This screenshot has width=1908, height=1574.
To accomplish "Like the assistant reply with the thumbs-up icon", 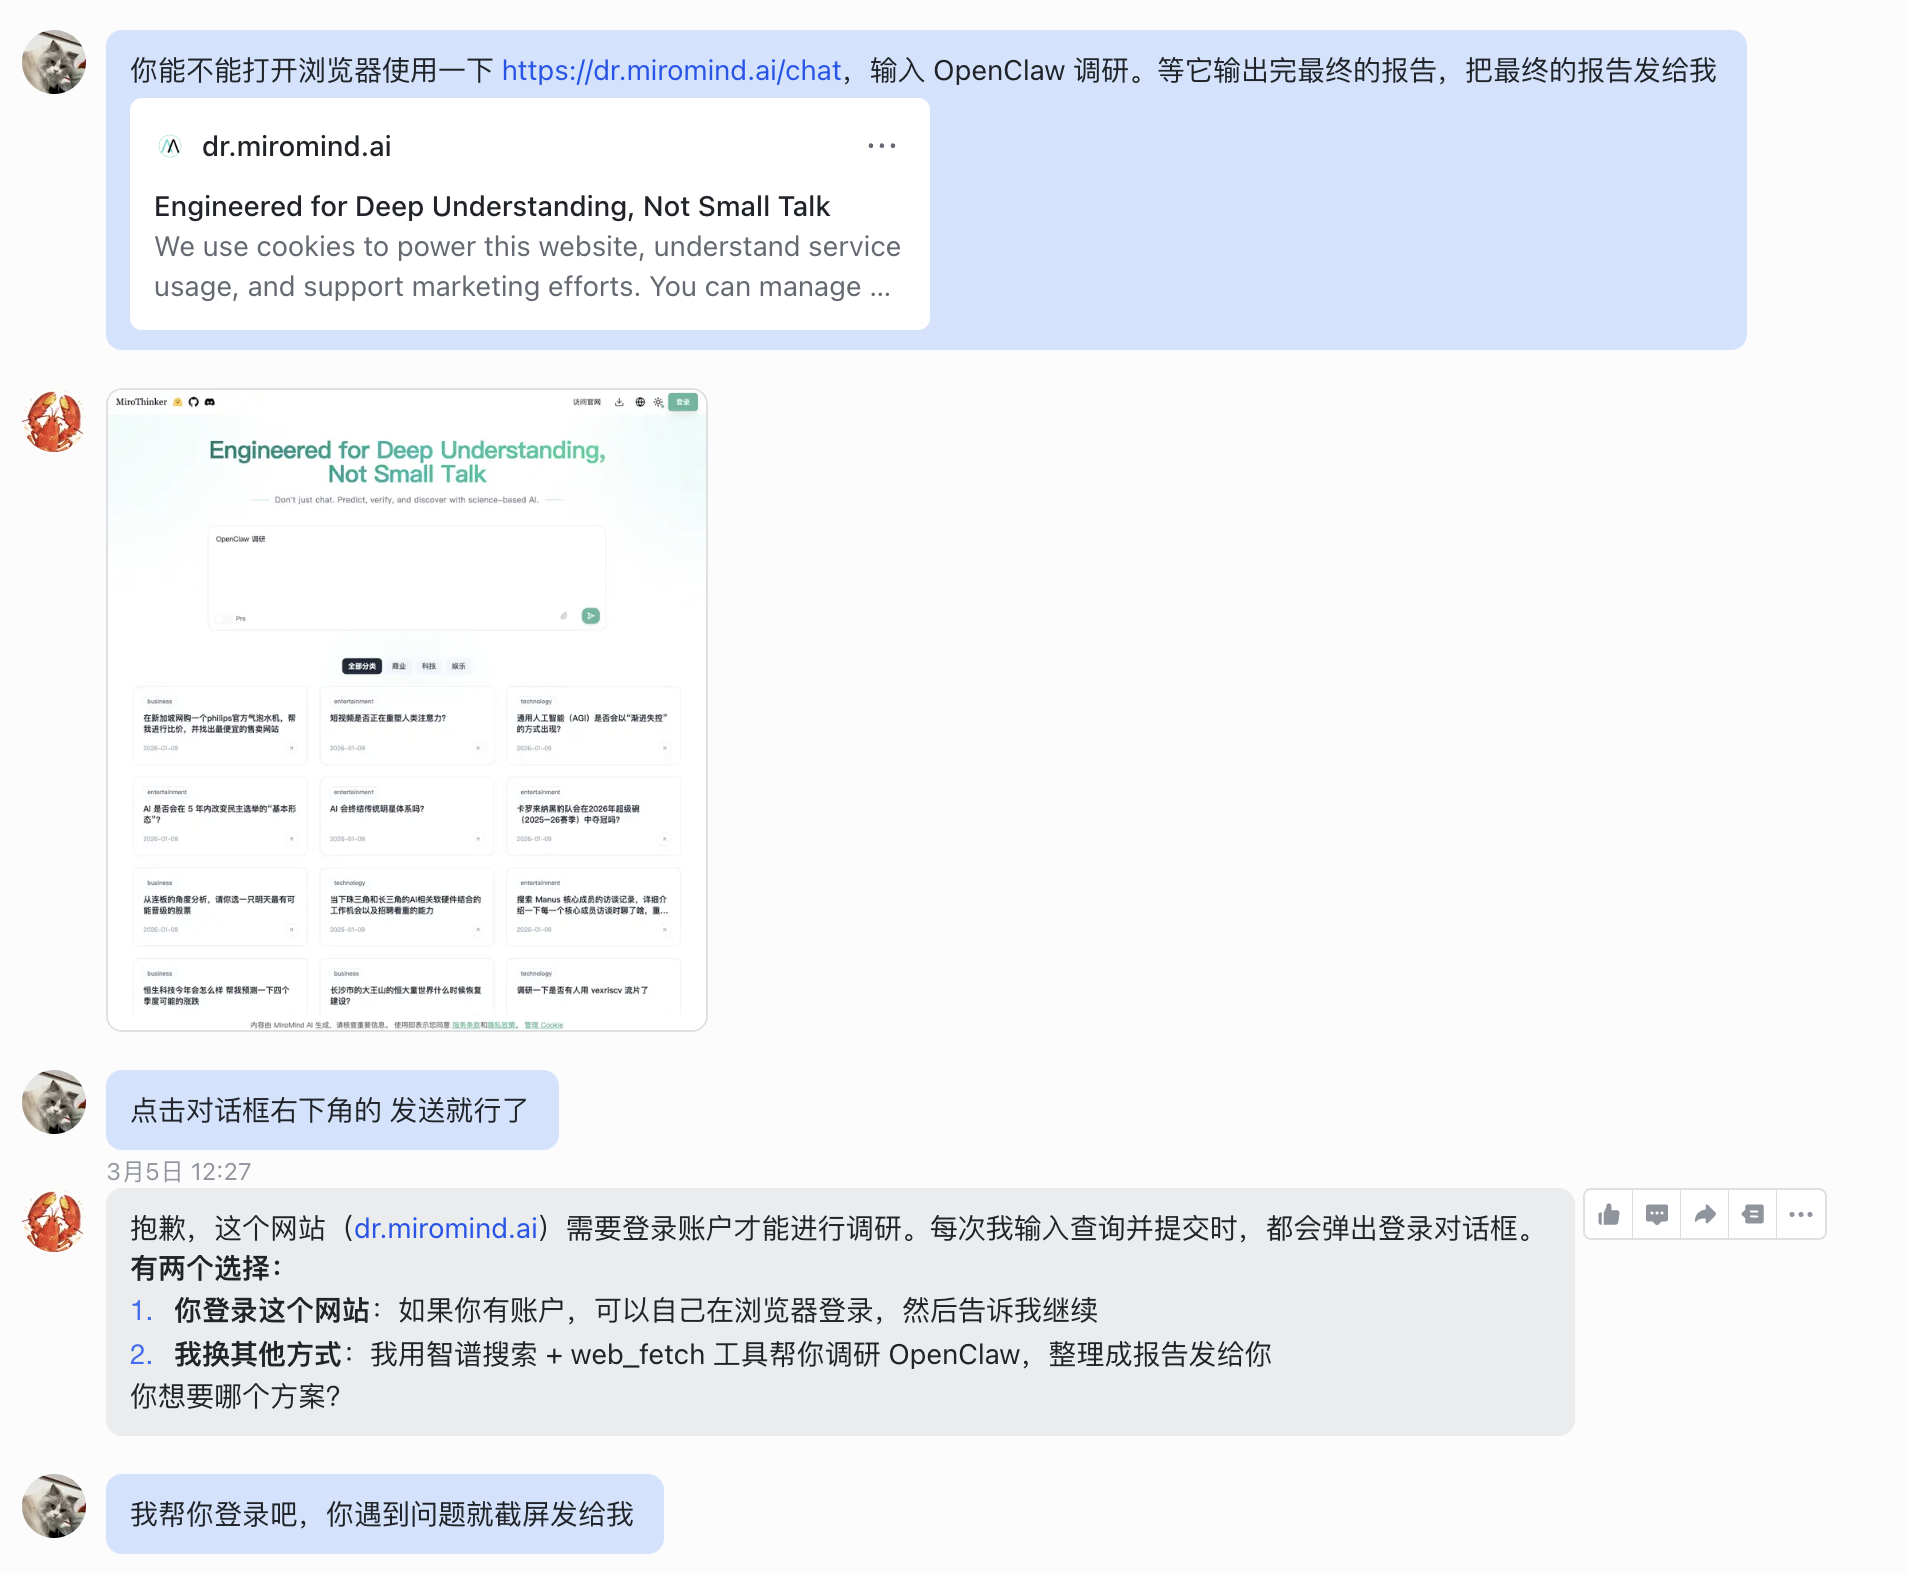I will [1609, 1213].
